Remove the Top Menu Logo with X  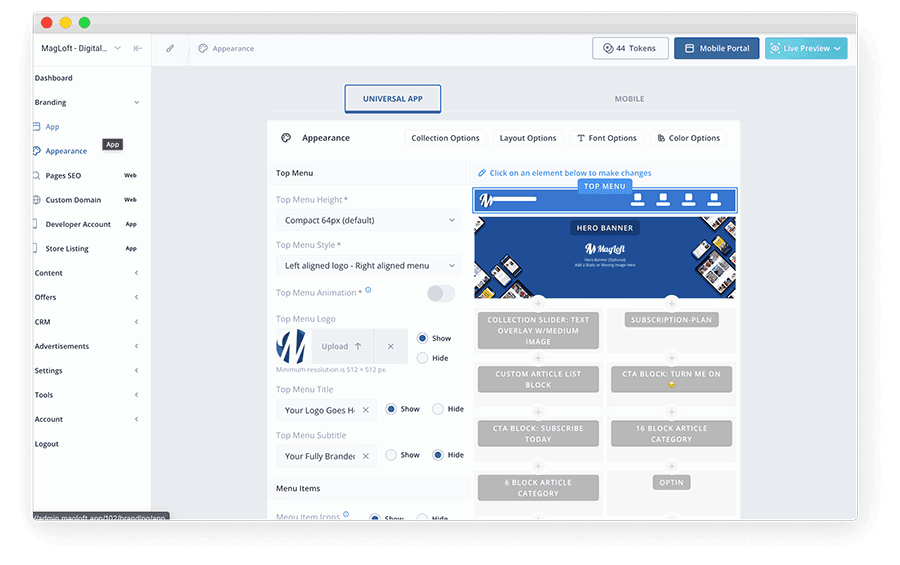(x=391, y=346)
